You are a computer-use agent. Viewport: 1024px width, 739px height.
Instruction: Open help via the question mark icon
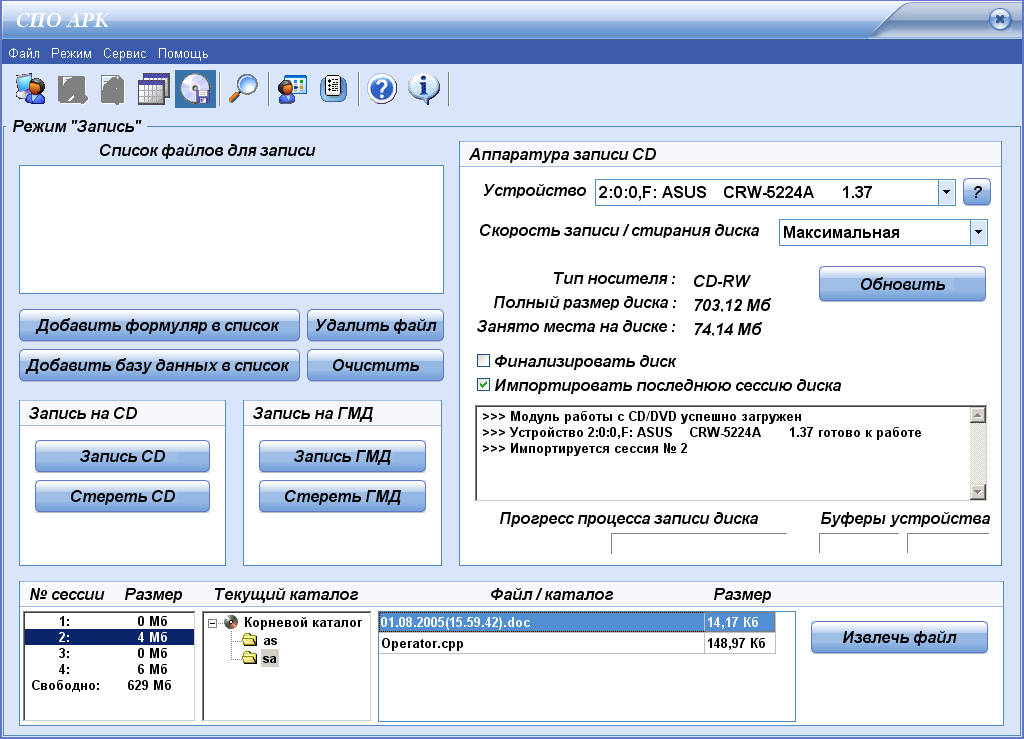(382, 89)
